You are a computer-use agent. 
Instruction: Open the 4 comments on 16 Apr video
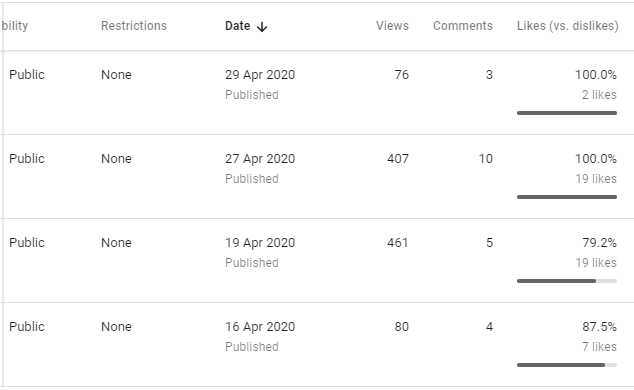click(489, 327)
